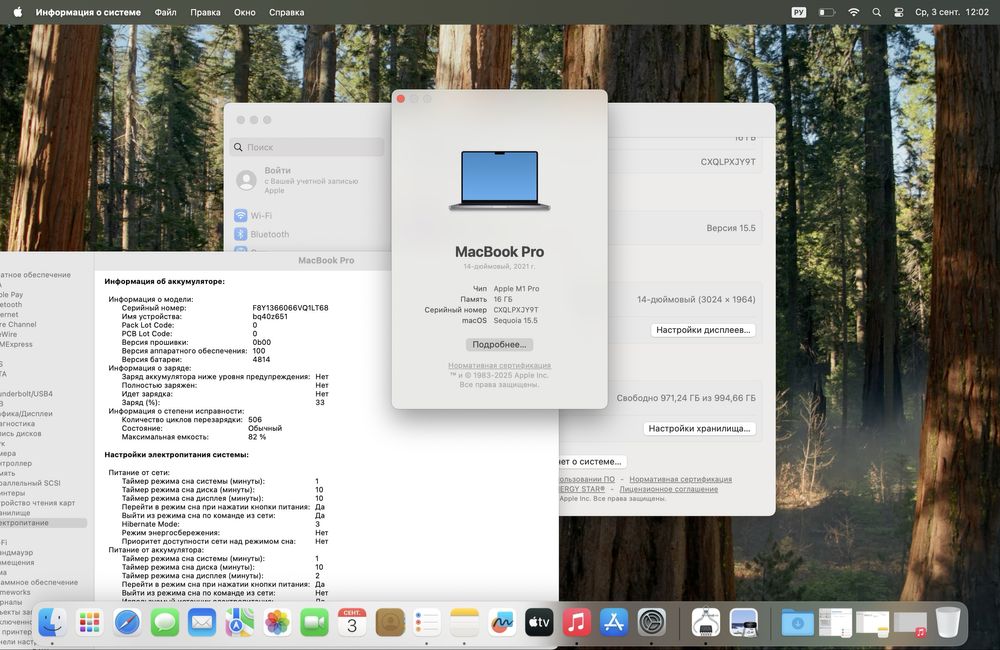Launch Freeform from the Dock

[x=502, y=622]
